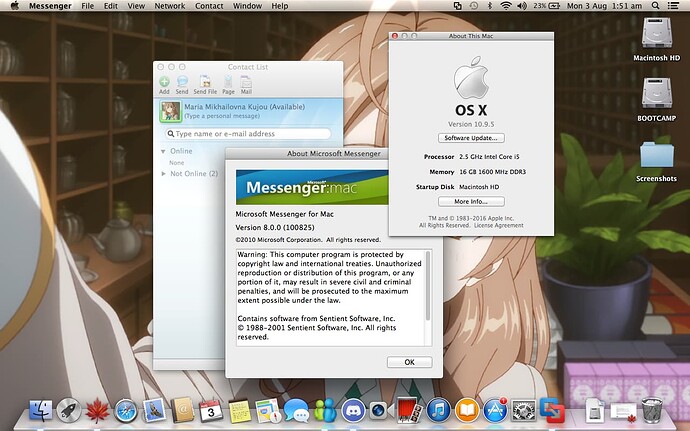This screenshot has width=690, height=431.
Task: Click Maria's profile picture in Contact List
Action: pos(170,111)
